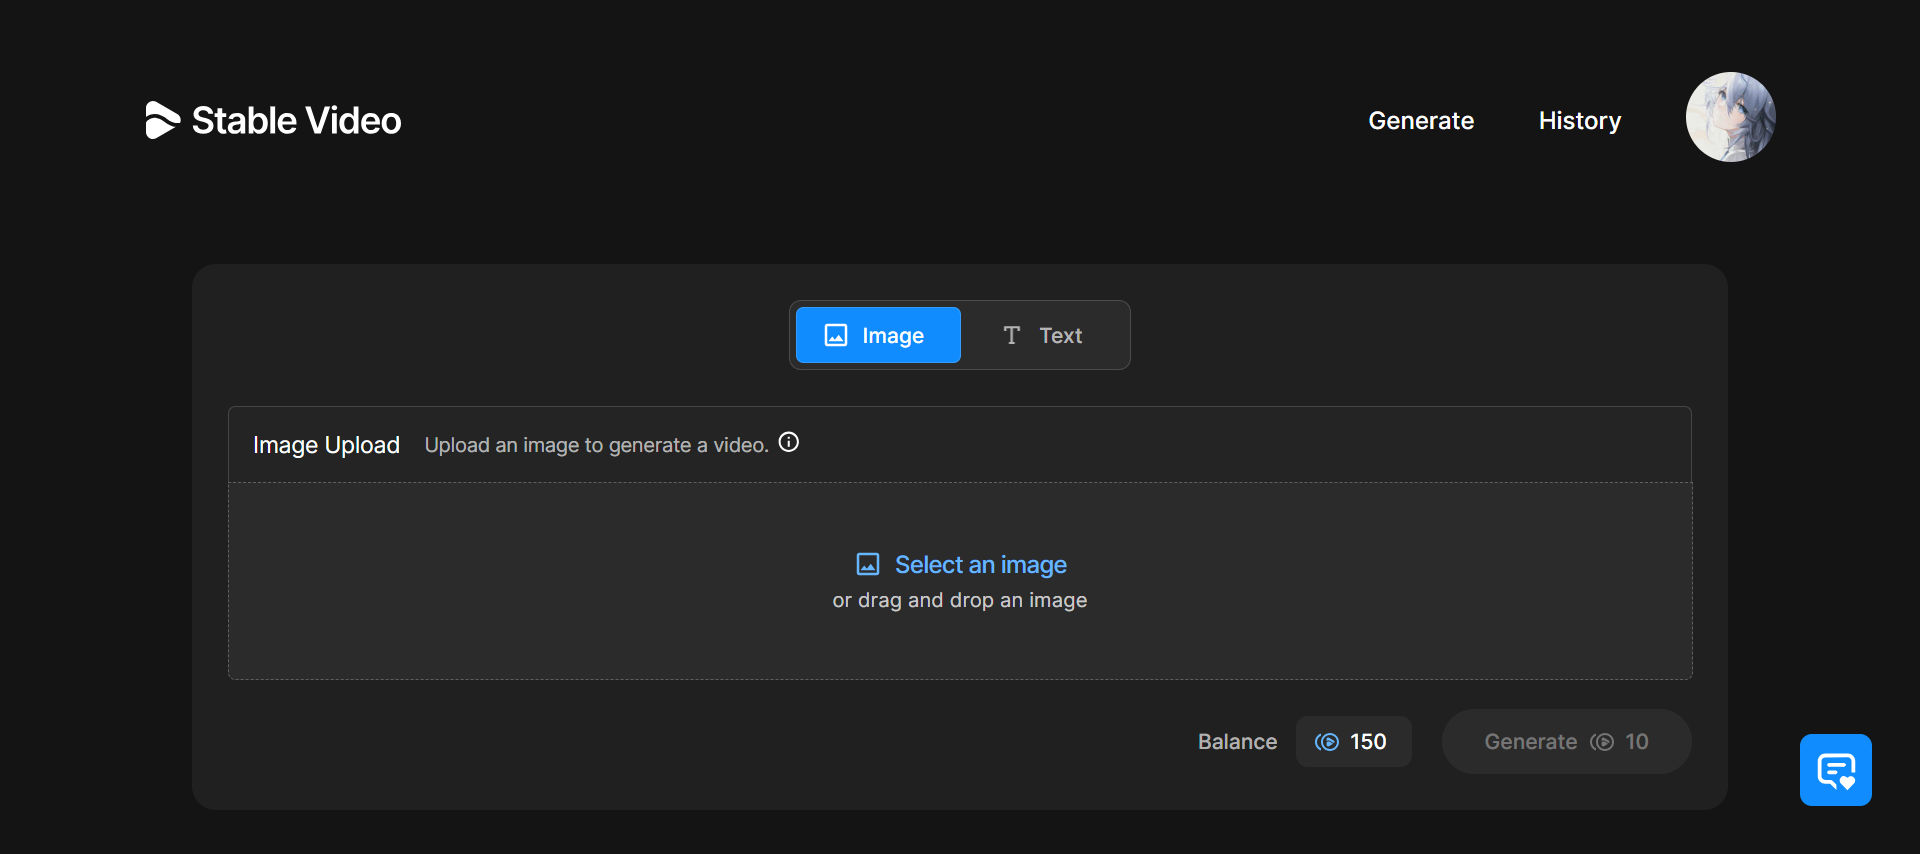Click the T icon in Text tab
This screenshot has width=1920, height=854.
coord(1011,335)
